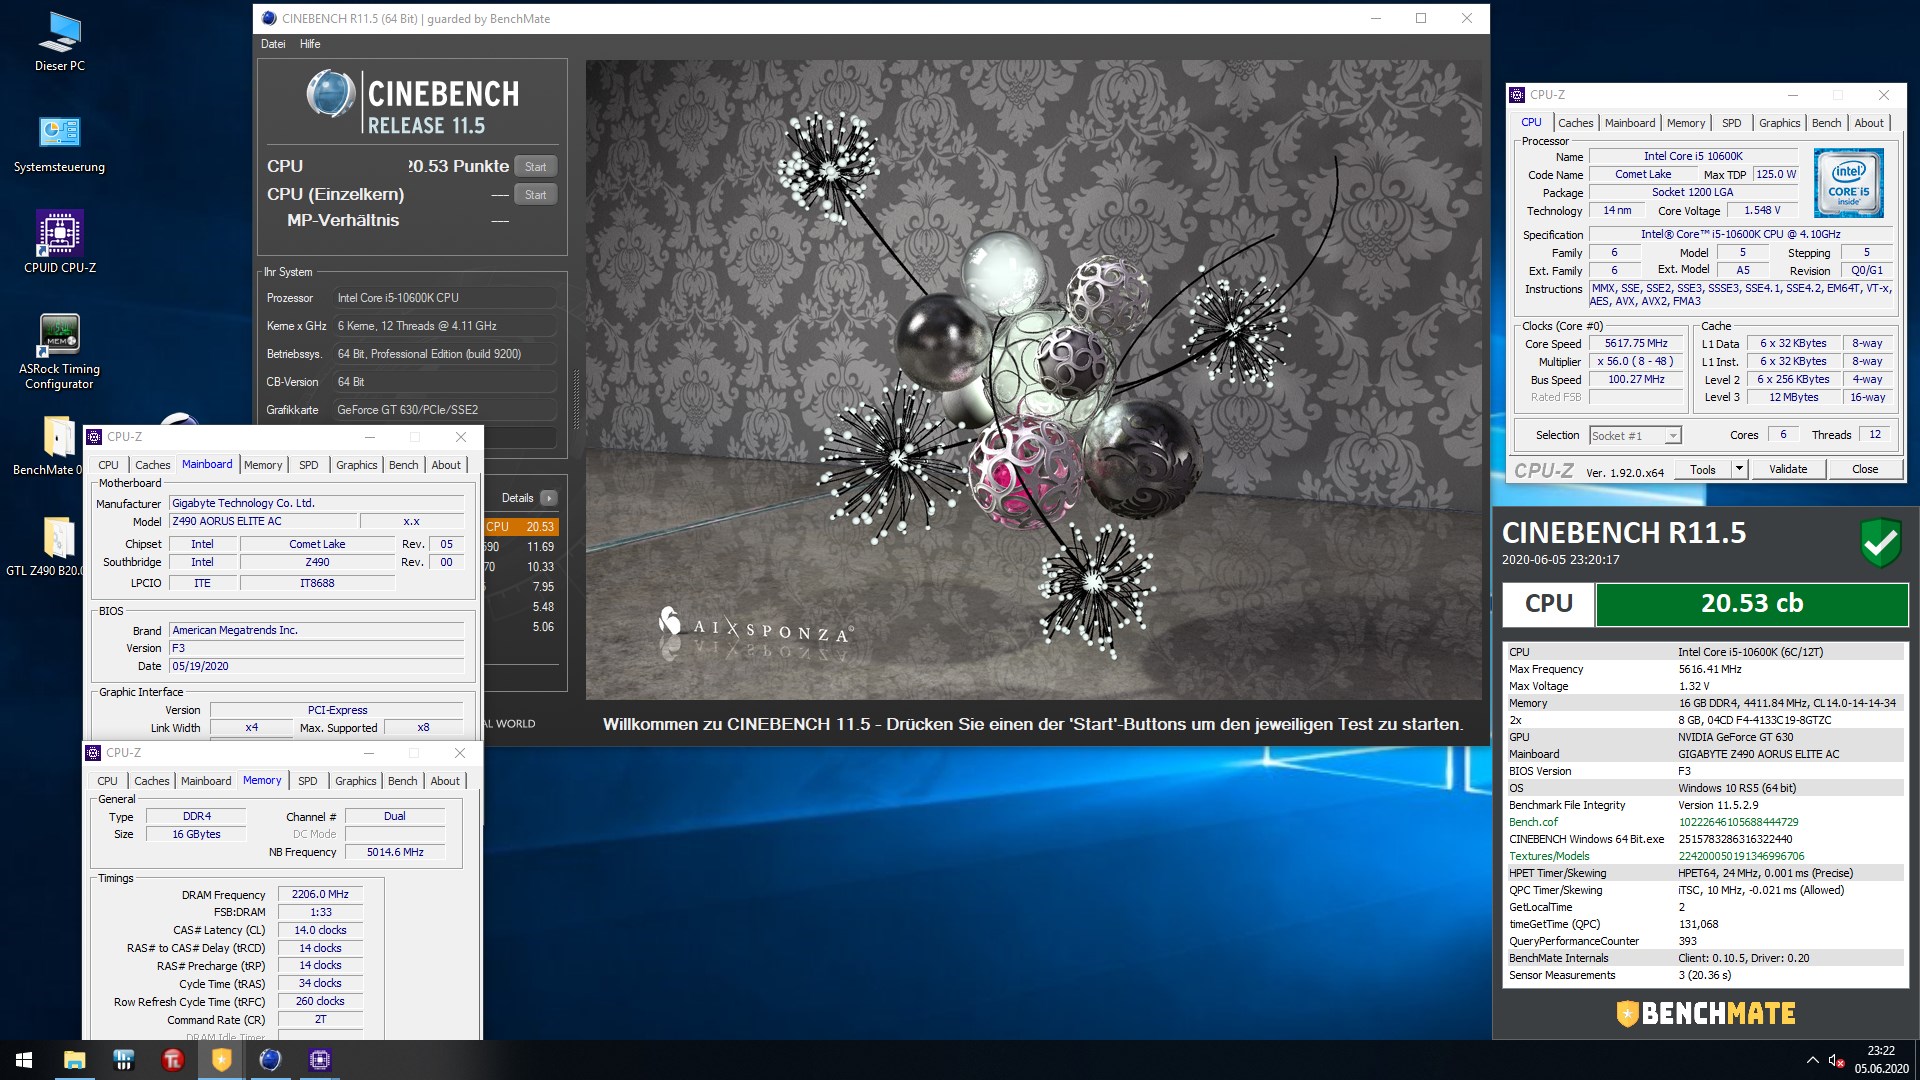Screen dimensions: 1920x1080
Task: Open File Explorer from the taskbar
Action: pyautogui.click(x=74, y=1060)
